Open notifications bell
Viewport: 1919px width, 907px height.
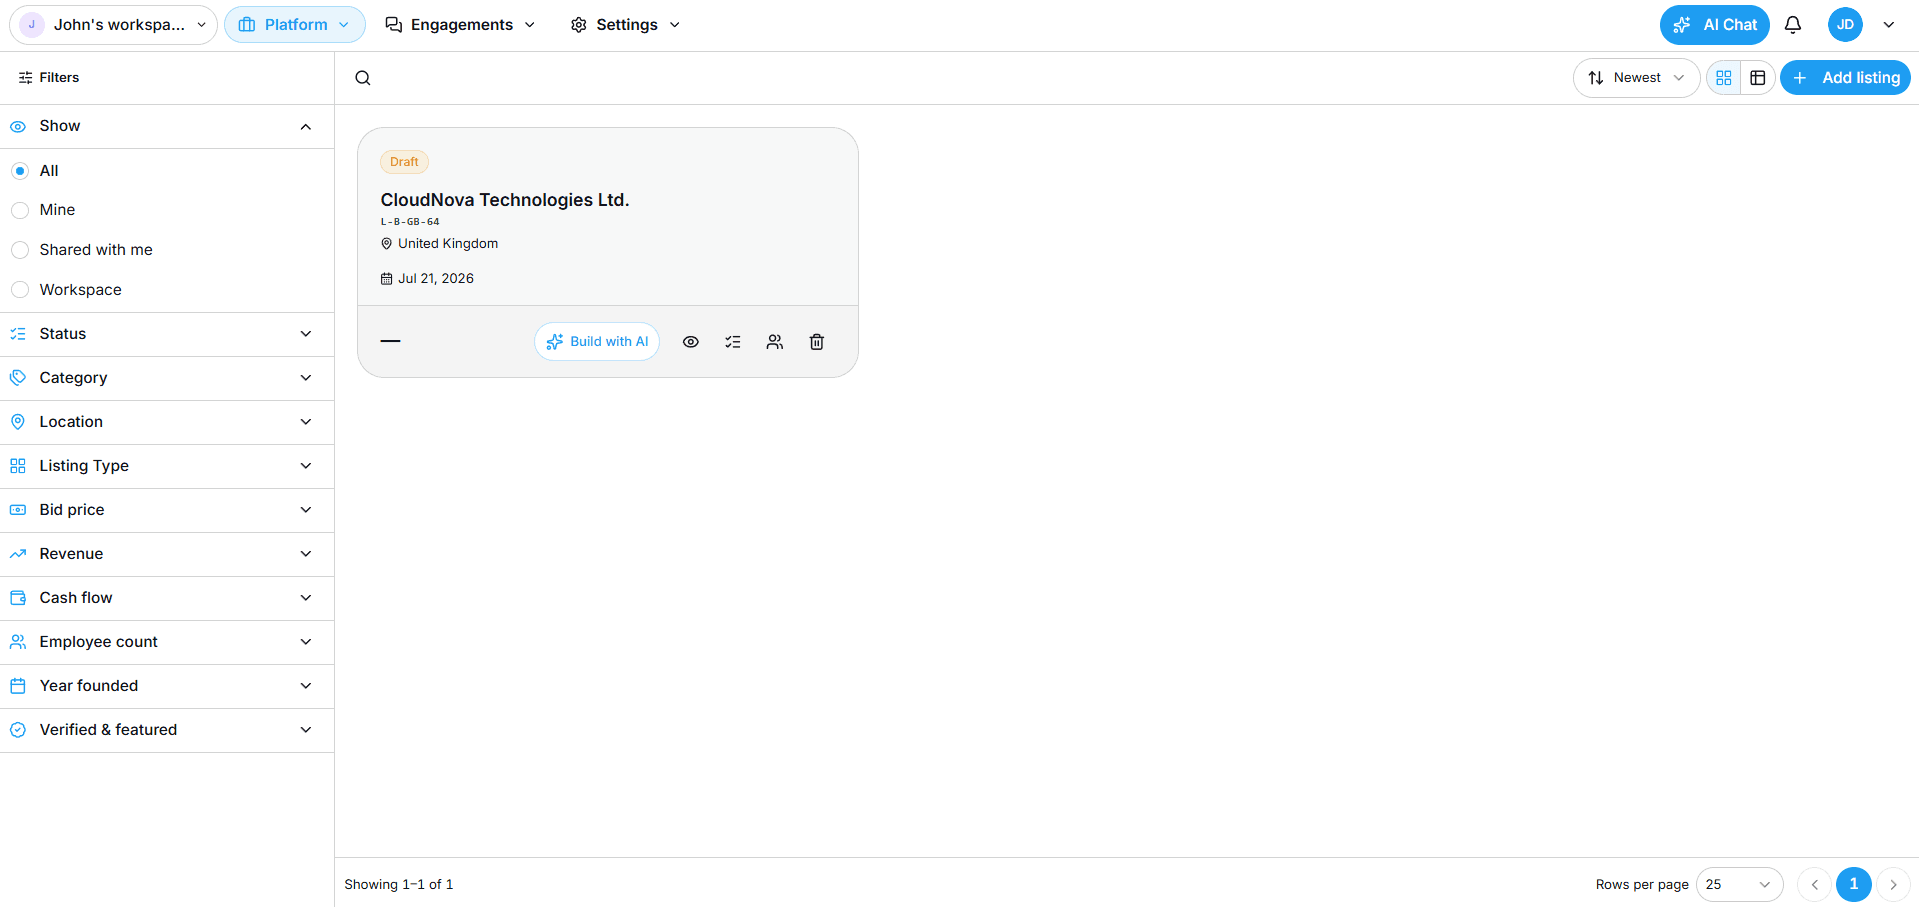1793,25
